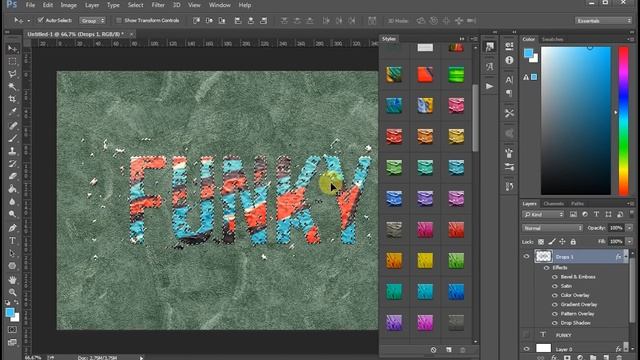This screenshot has height=360, width=640.
Task: Open the Group auto-select dropdown
Action: pos(92,20)
